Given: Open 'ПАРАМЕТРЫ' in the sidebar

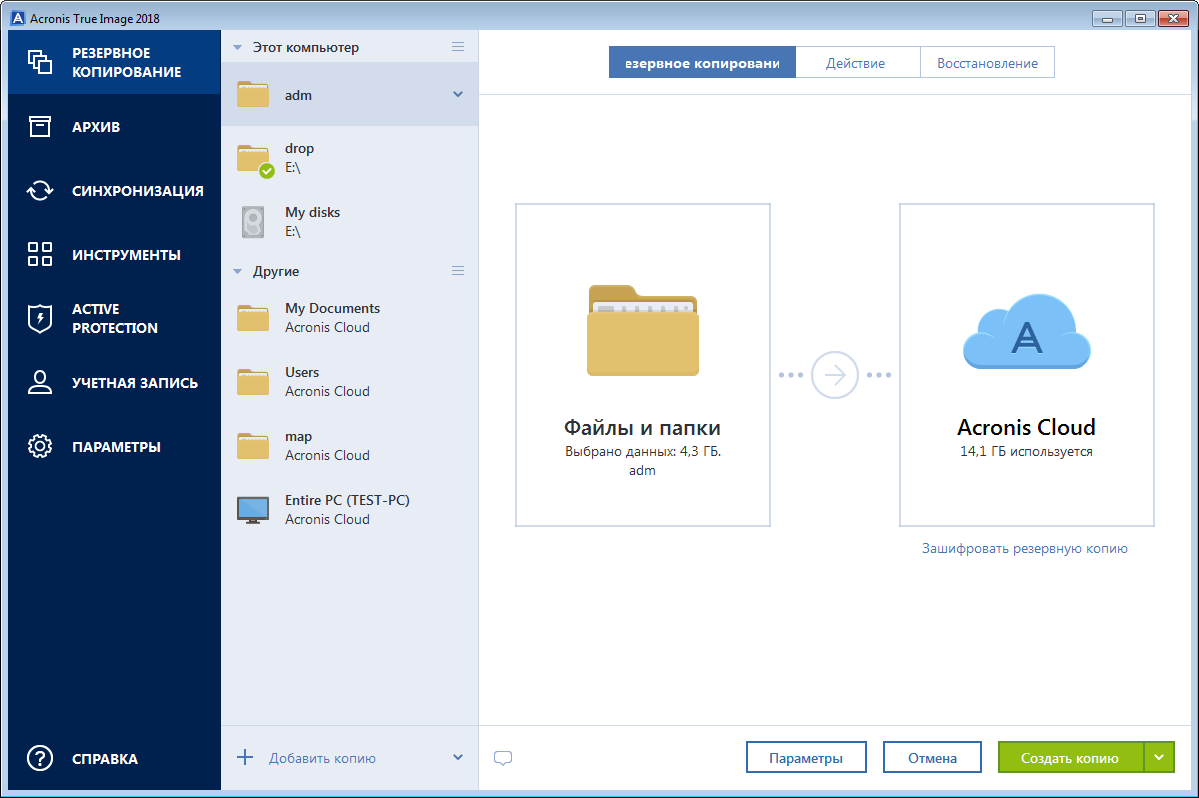Looking at the screenshot, I should (115, 446).
